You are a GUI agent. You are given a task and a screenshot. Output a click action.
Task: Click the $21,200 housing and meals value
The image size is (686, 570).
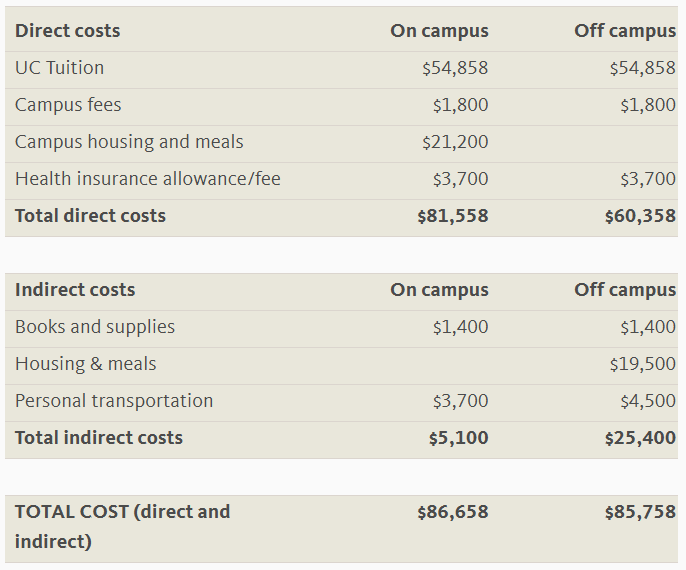(x=455, y=142)
